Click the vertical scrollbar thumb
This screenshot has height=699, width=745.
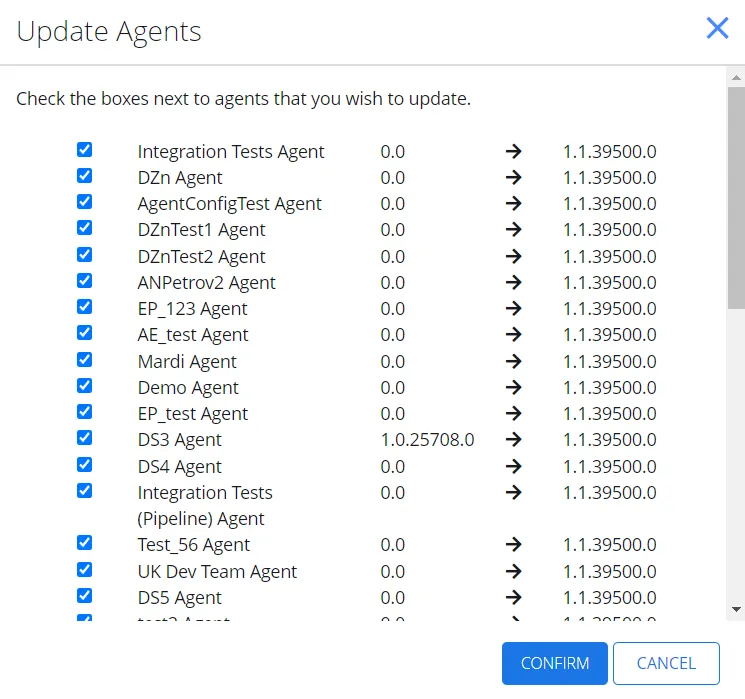[x=736, y=198]
